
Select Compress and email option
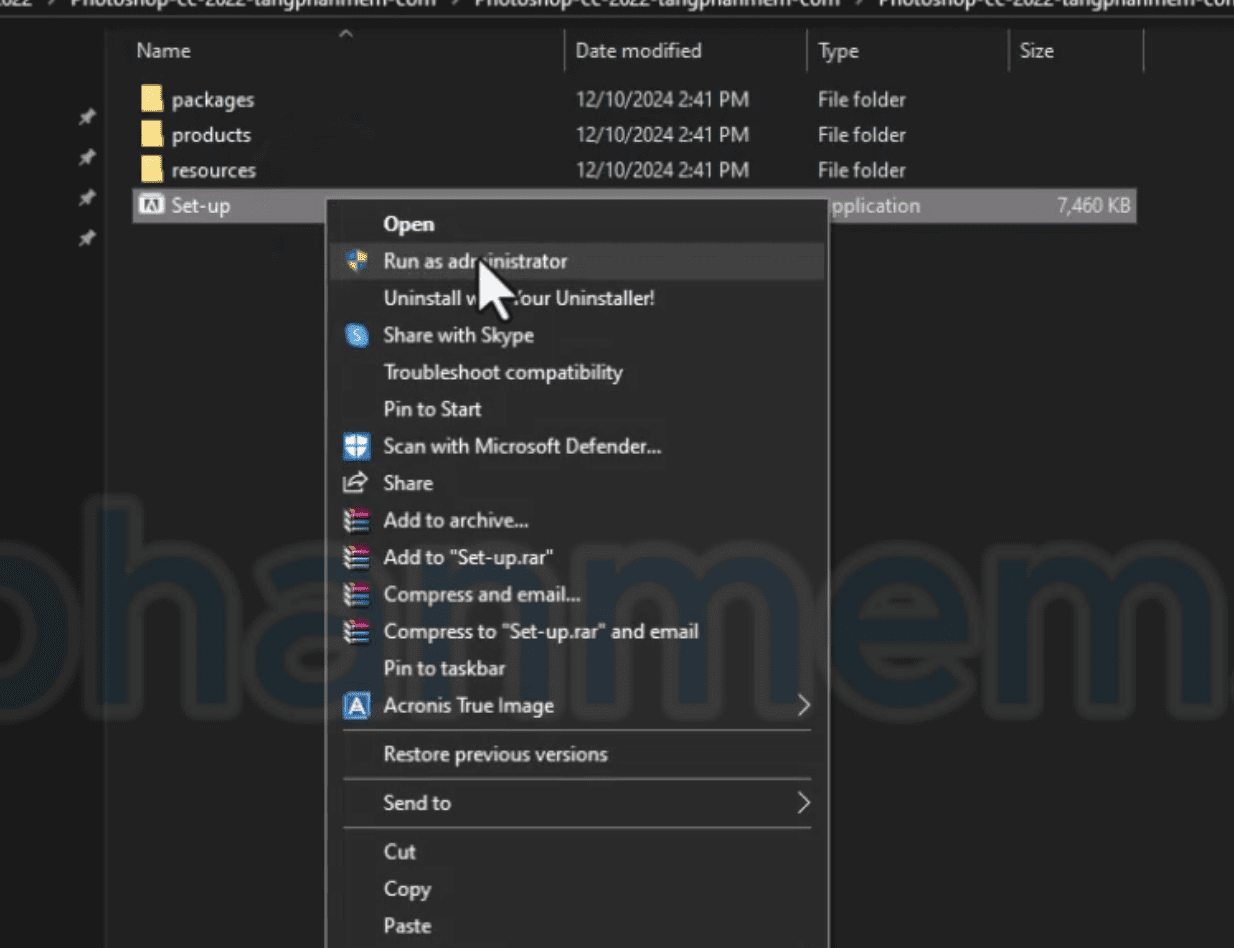click(x=481, y=595)
